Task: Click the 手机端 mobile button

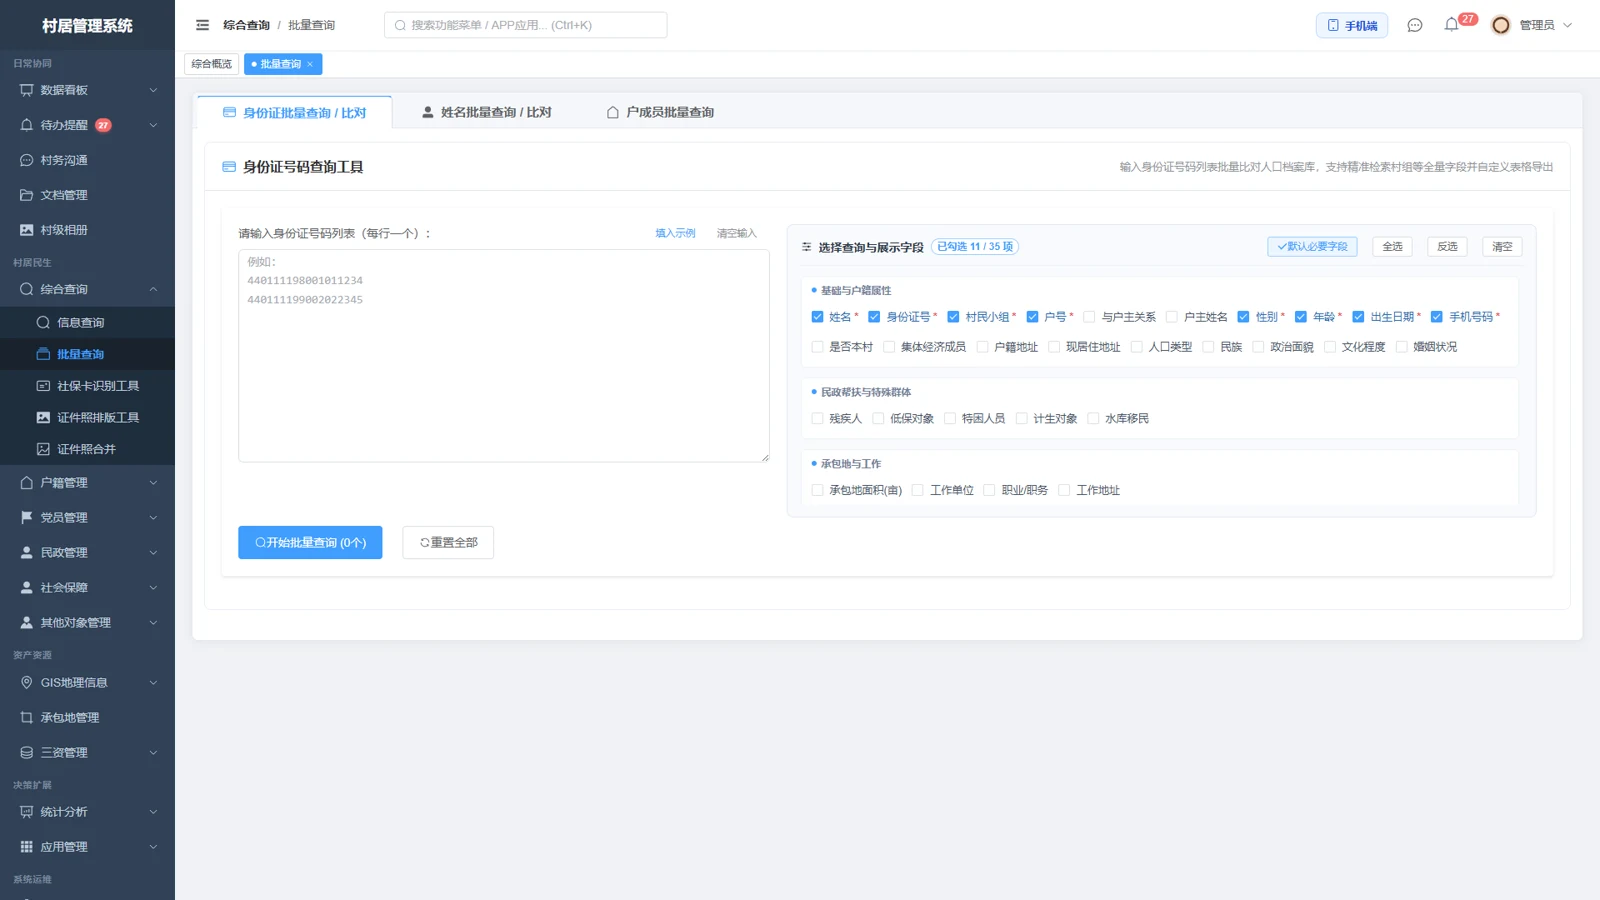Action: (1351, 25)
